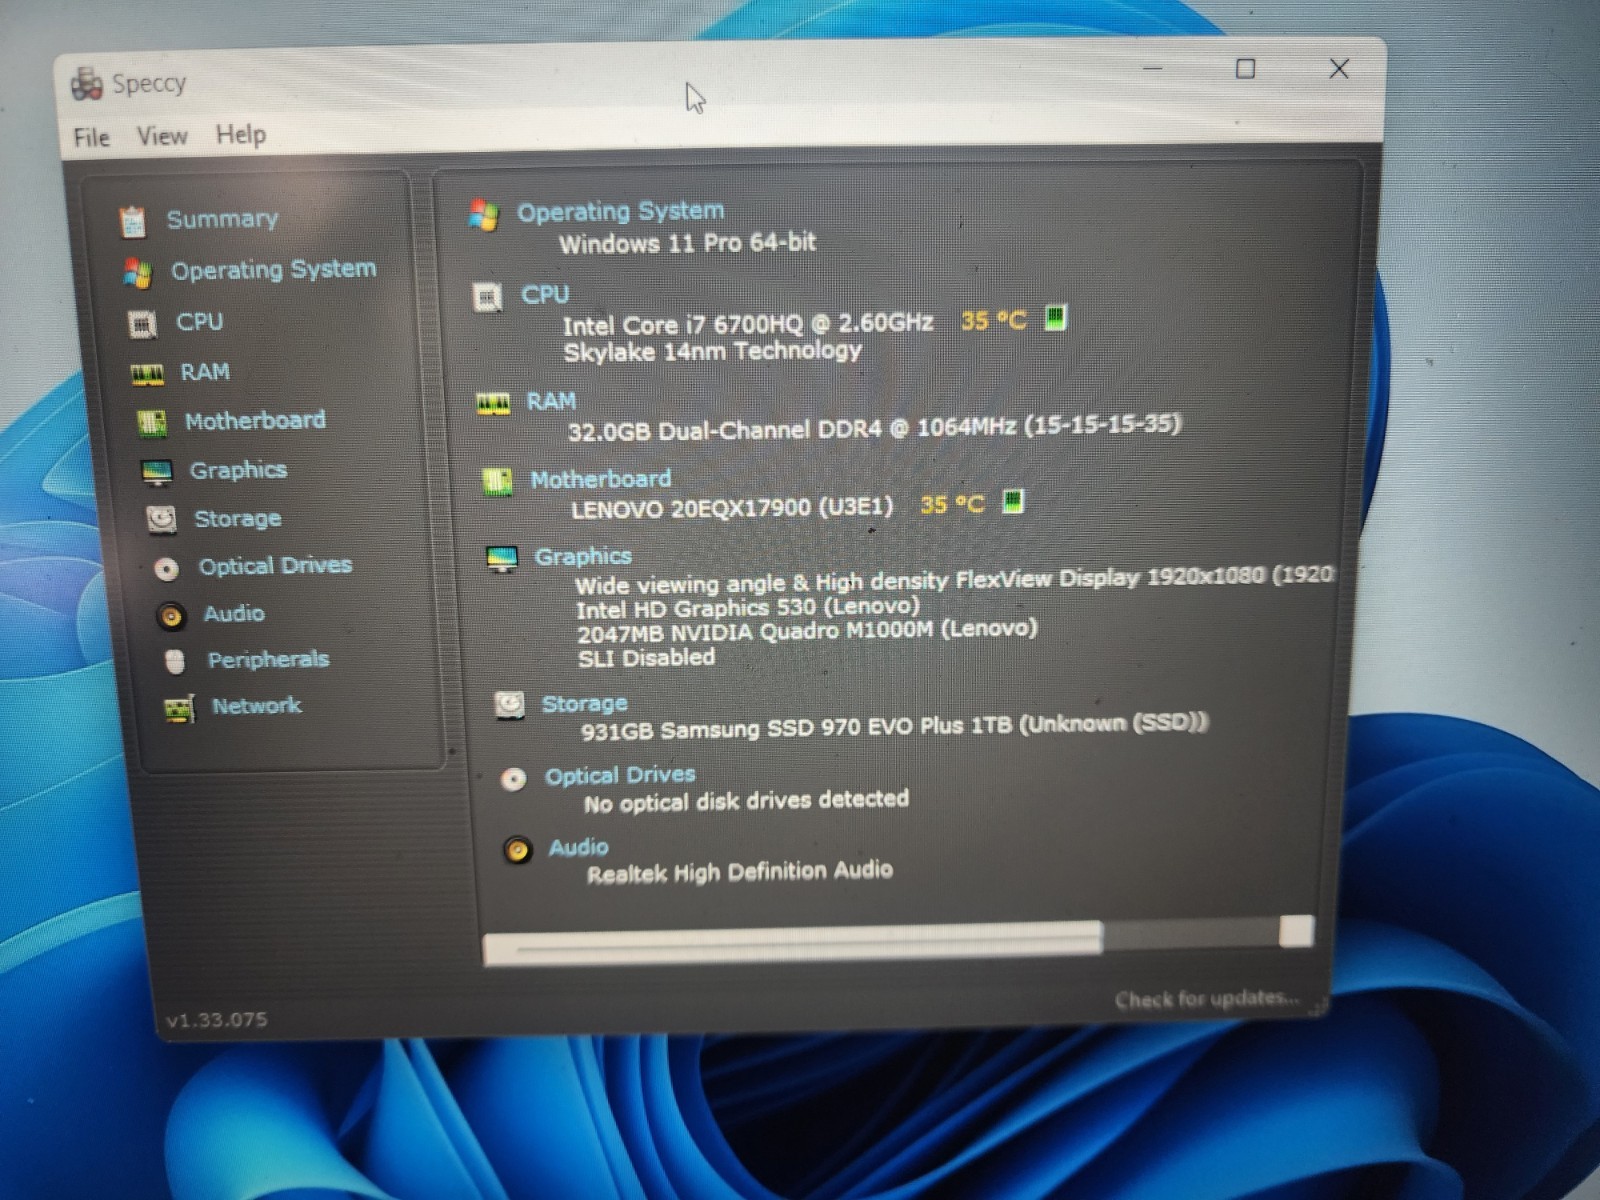Click the Audio speaker icon in sidebar
This screenshot has width=1600, height=1200.
point(171,615)
